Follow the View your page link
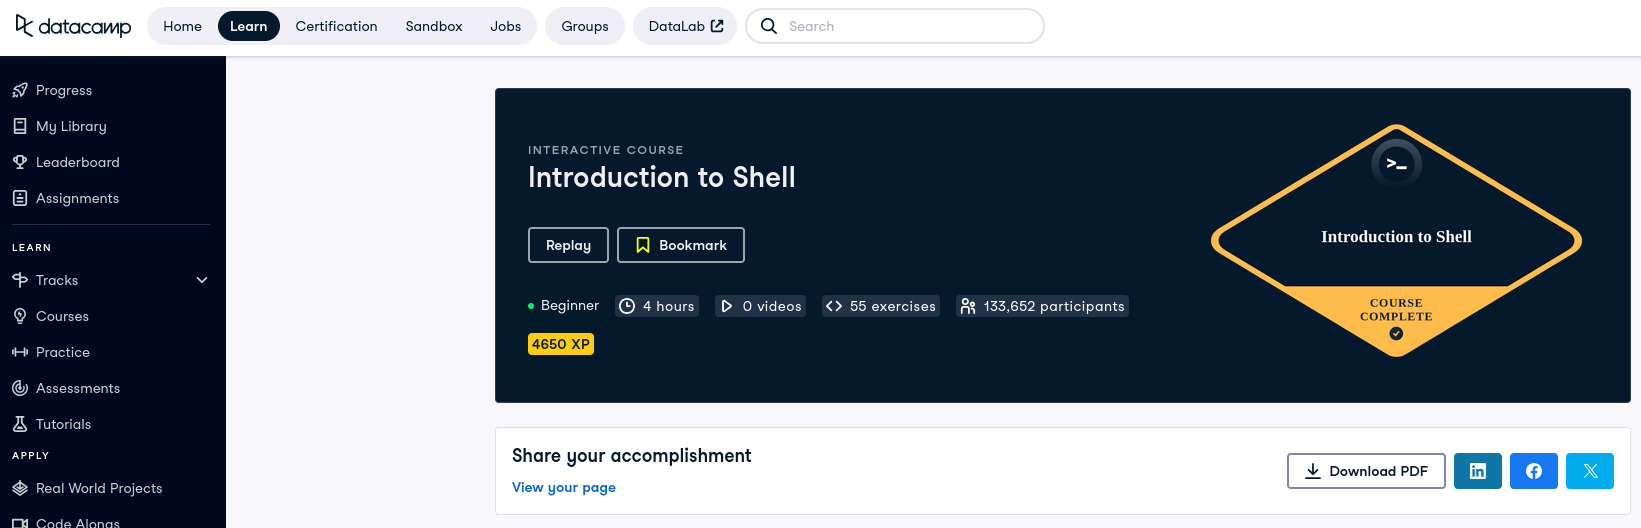The width and height of the screenshot is (1641, 528). coord(563,487)
